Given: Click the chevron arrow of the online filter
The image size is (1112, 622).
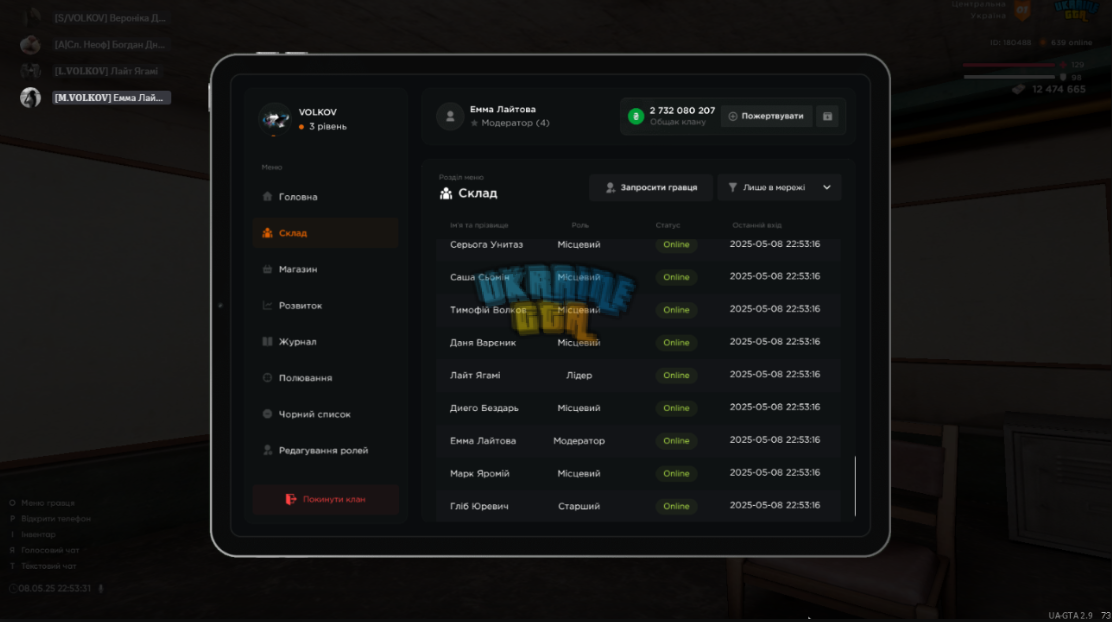Looking at the screenshot, I should tap(827, 188).
